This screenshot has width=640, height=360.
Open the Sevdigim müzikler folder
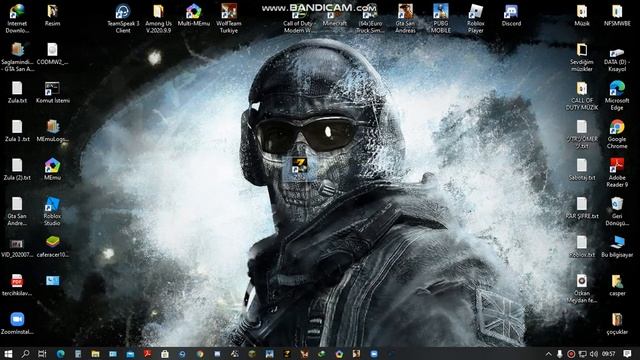(x=582, y=57)
